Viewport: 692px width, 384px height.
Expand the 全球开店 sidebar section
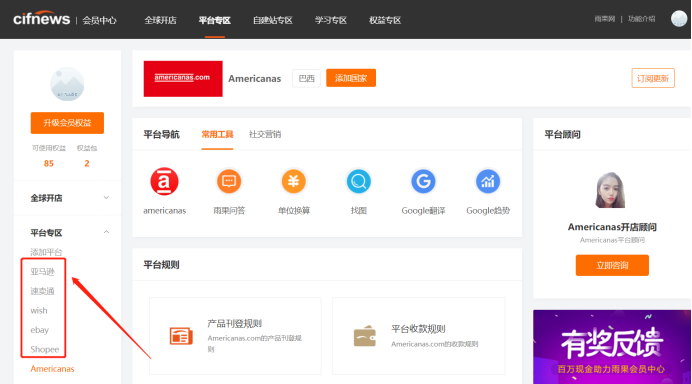click(x=67, y=198)
